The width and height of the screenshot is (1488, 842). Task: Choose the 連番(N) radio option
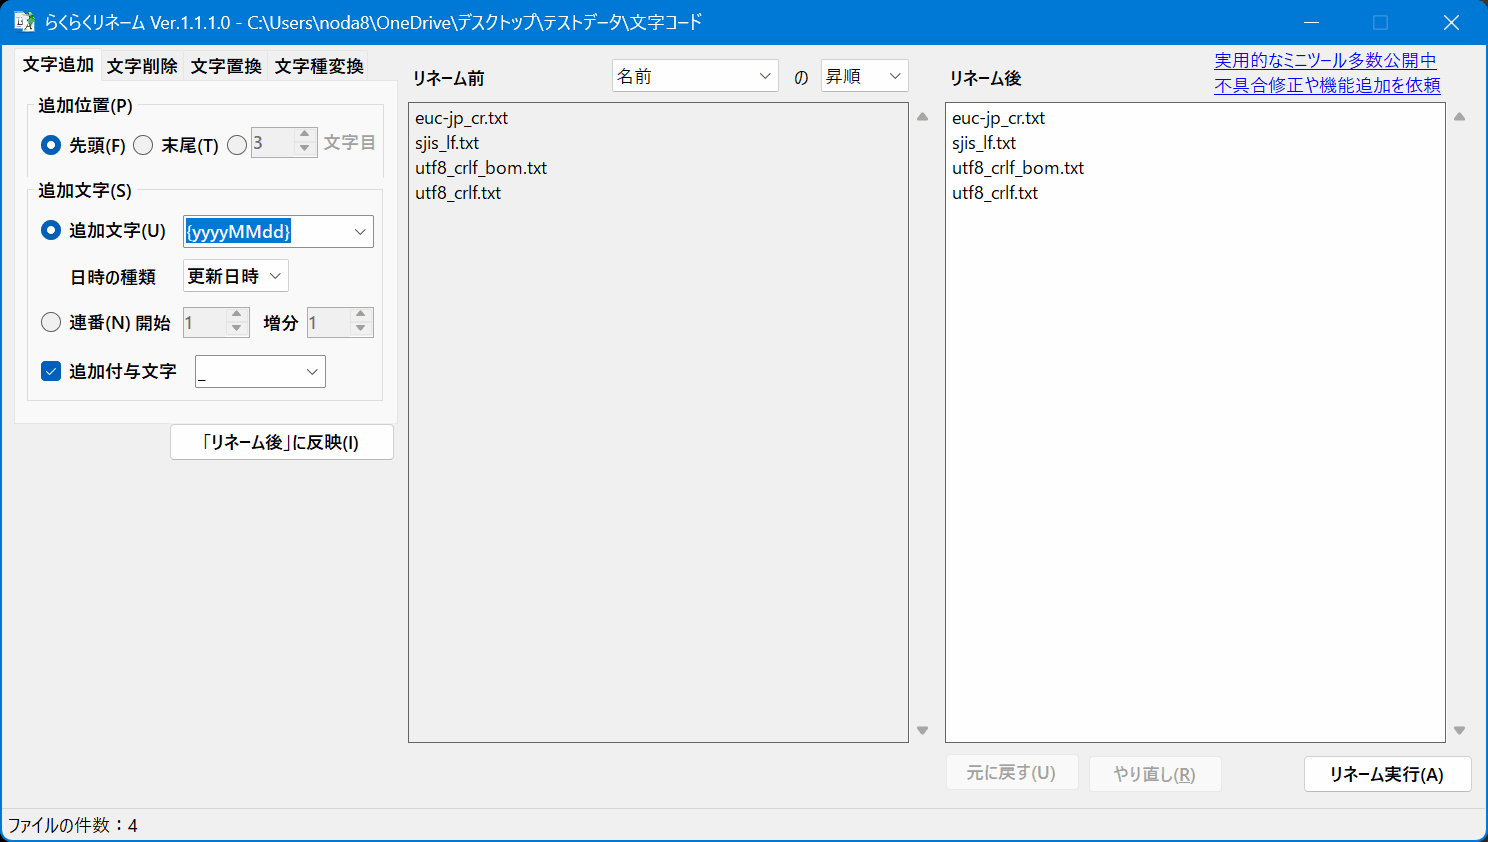(x=51, y=322)
